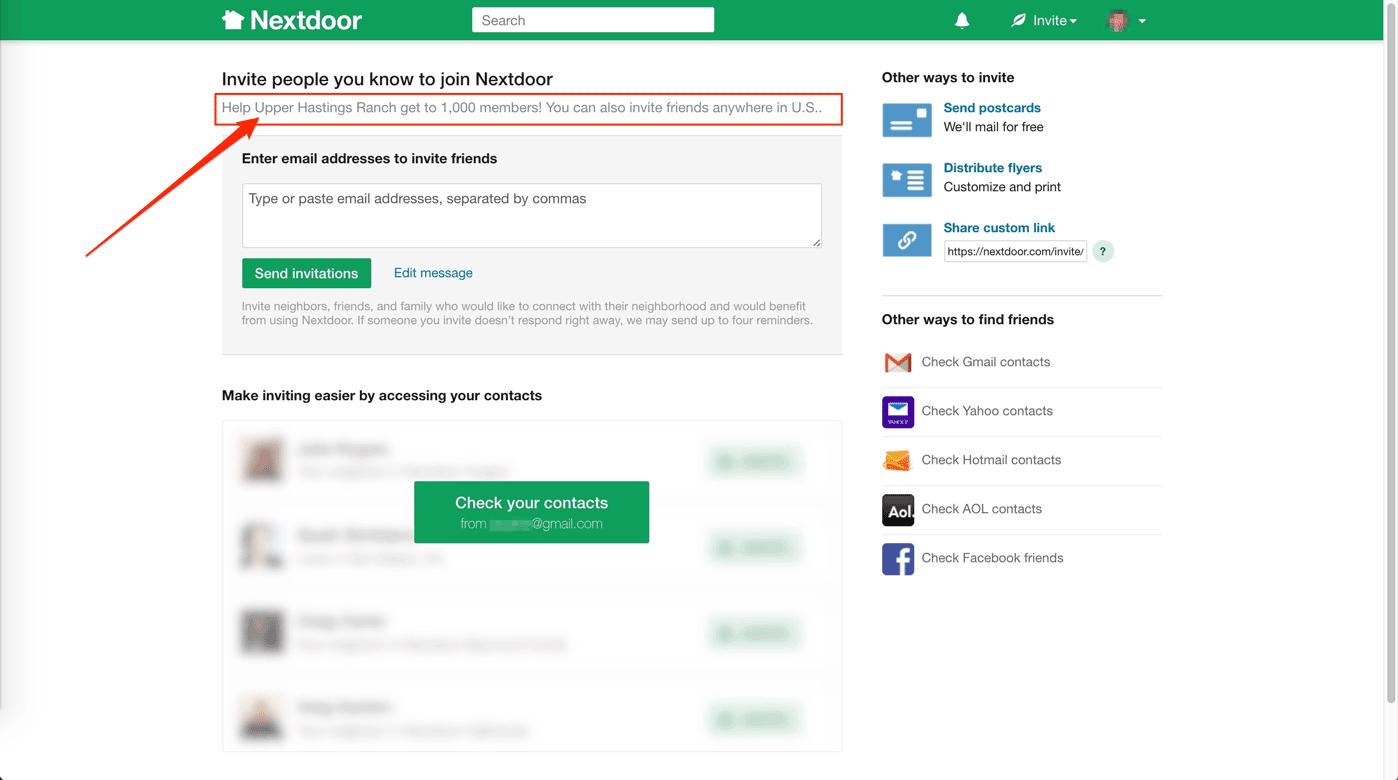Click the Facebook friends icon
Image resolution: width=1398 pixels, height=780 pixels.
pyautogui.click(x=898, y=558)
